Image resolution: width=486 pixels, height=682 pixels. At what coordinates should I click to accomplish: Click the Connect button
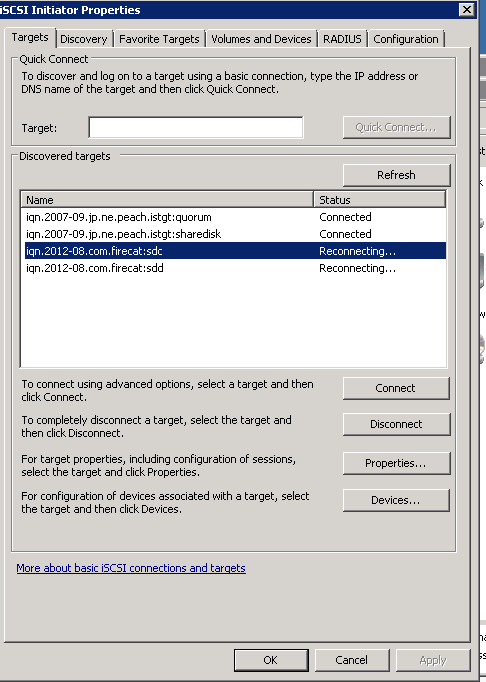[x=396, y=388]
